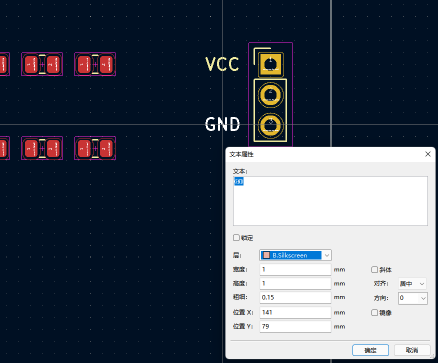The image size is (438, 363).
Task: Open the 方向 orientation dropdown showing 0
Action: pyautogui.click(x=413, y=298)
